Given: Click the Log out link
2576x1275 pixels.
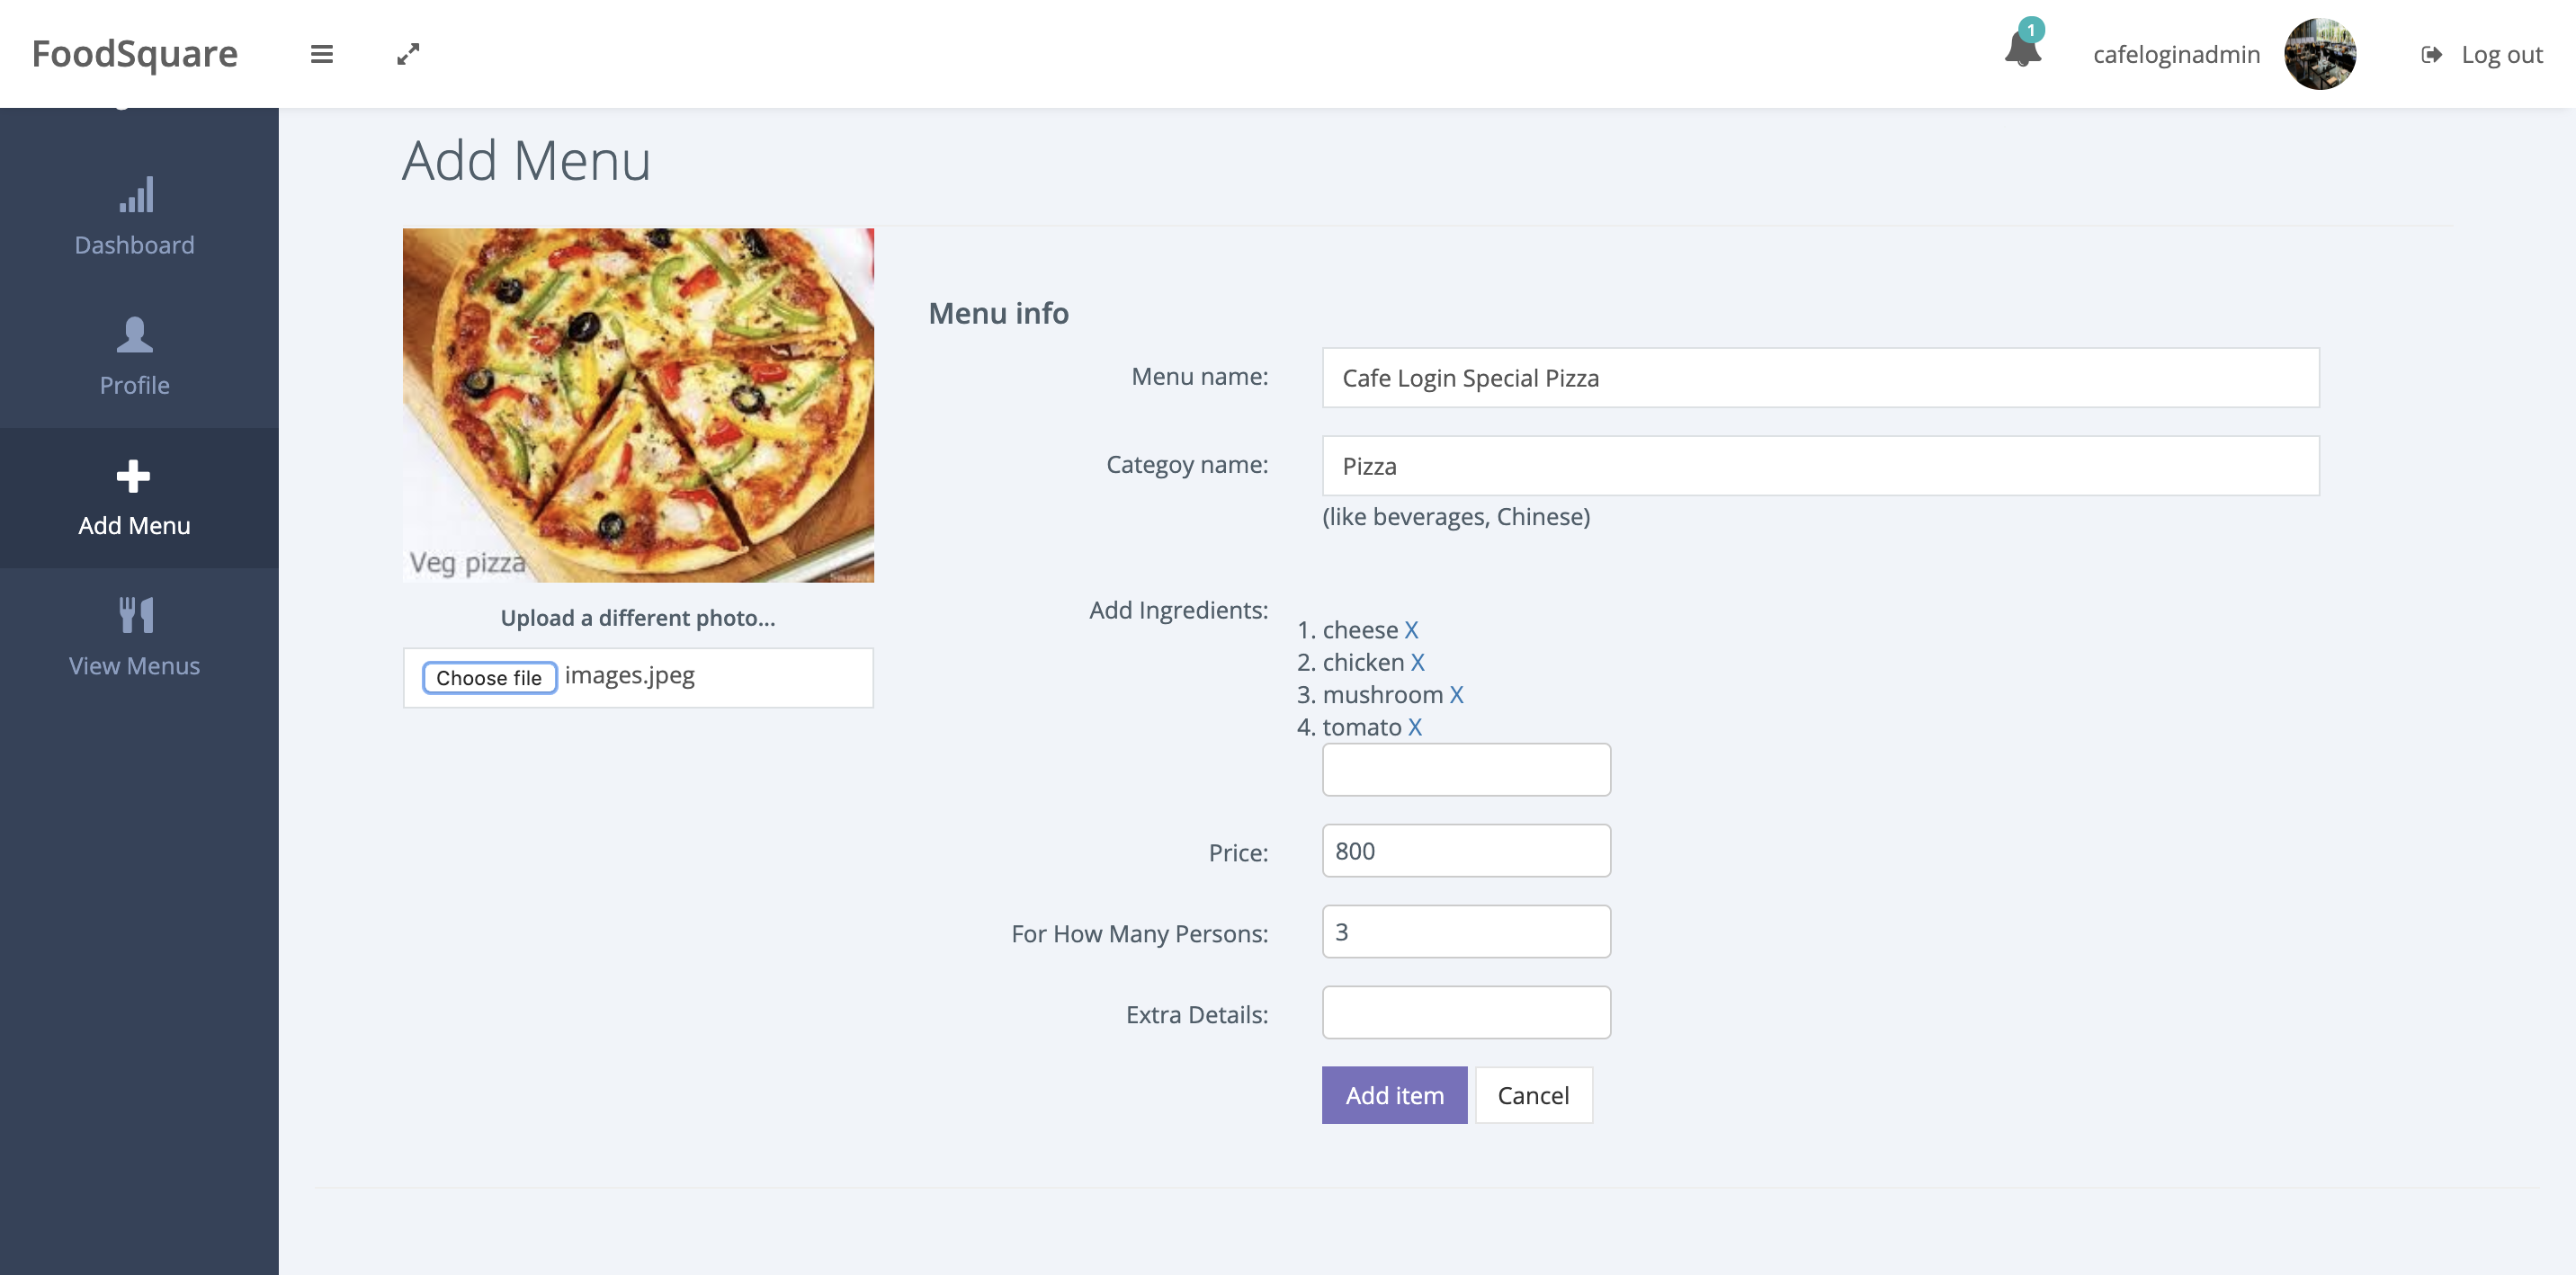Looking at the screenshot, I should point(2501,54).
